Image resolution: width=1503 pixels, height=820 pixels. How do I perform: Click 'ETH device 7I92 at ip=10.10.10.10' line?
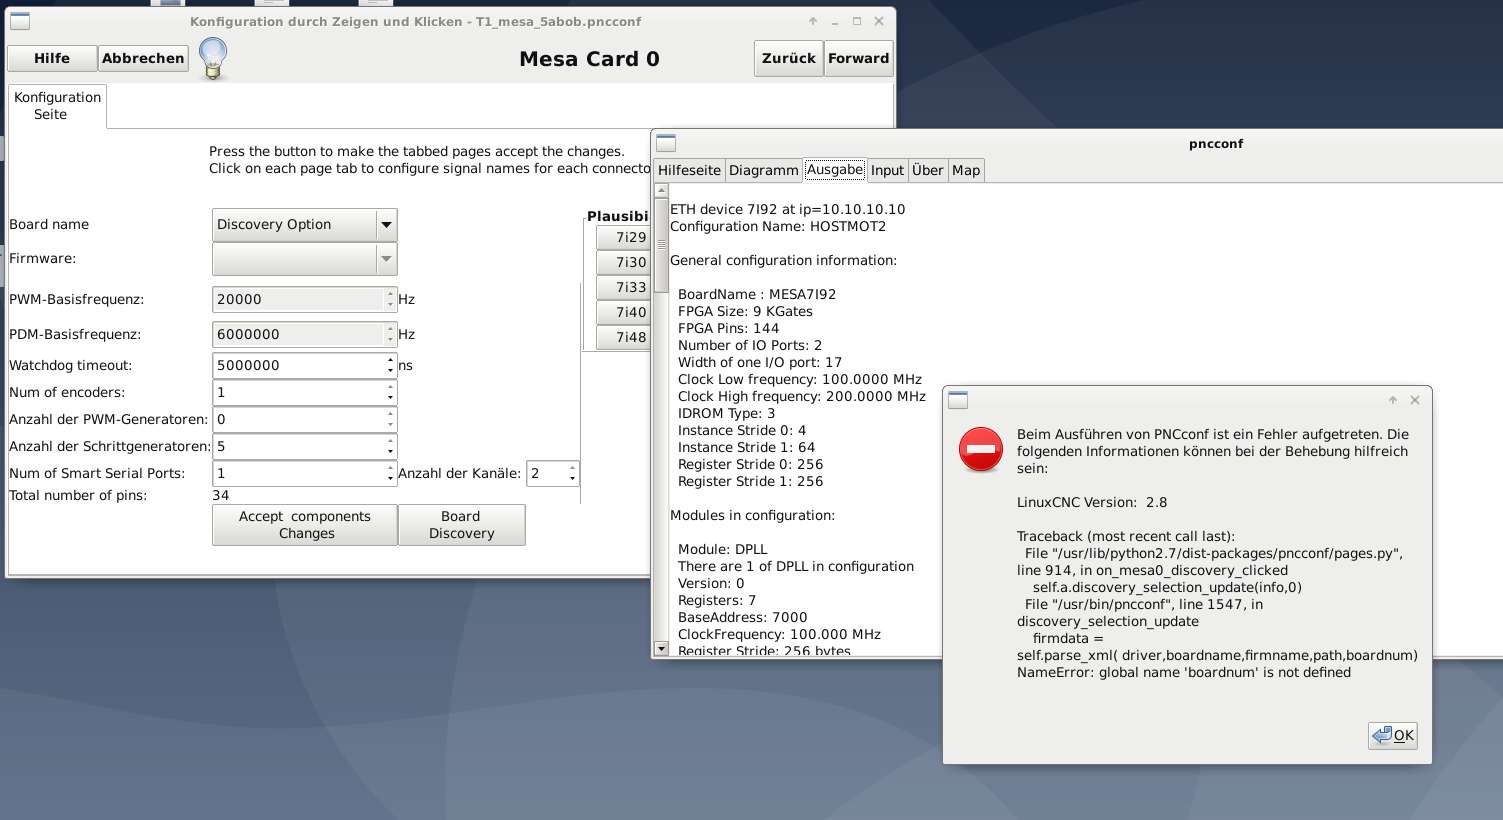[x=787, y=209]
